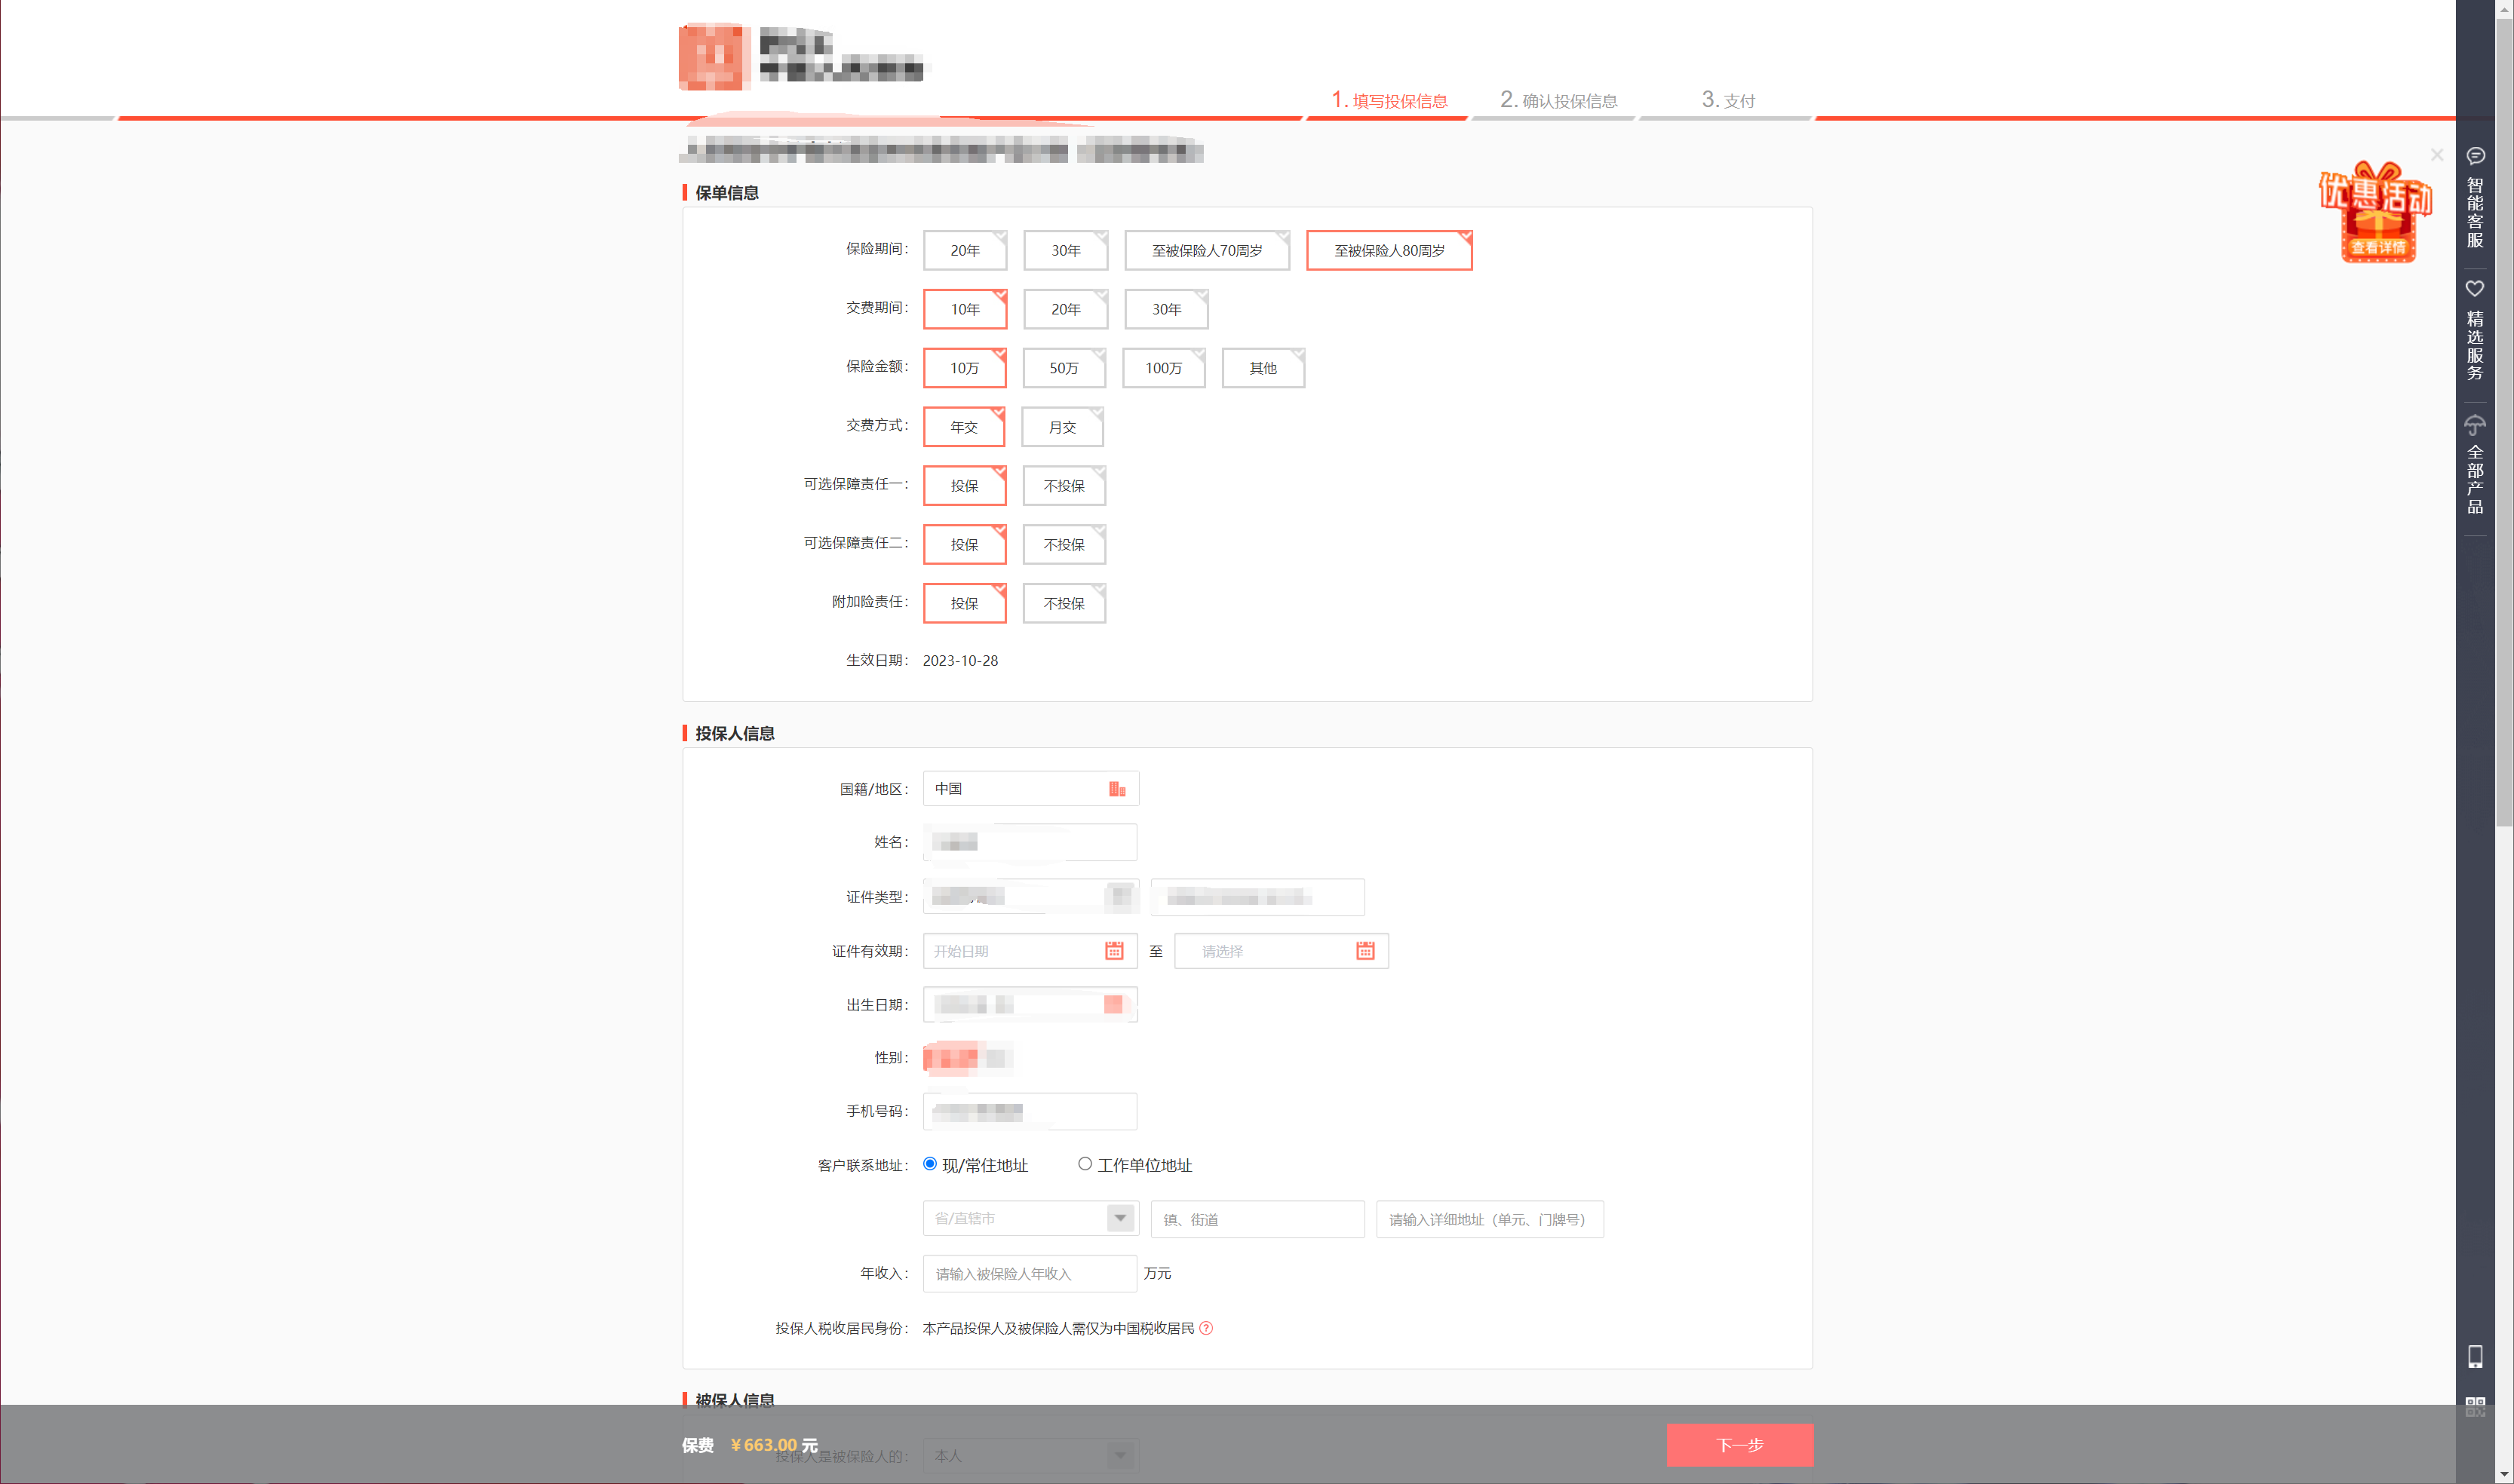Click the 手机号码 input field

[x=1030, y=1111]
